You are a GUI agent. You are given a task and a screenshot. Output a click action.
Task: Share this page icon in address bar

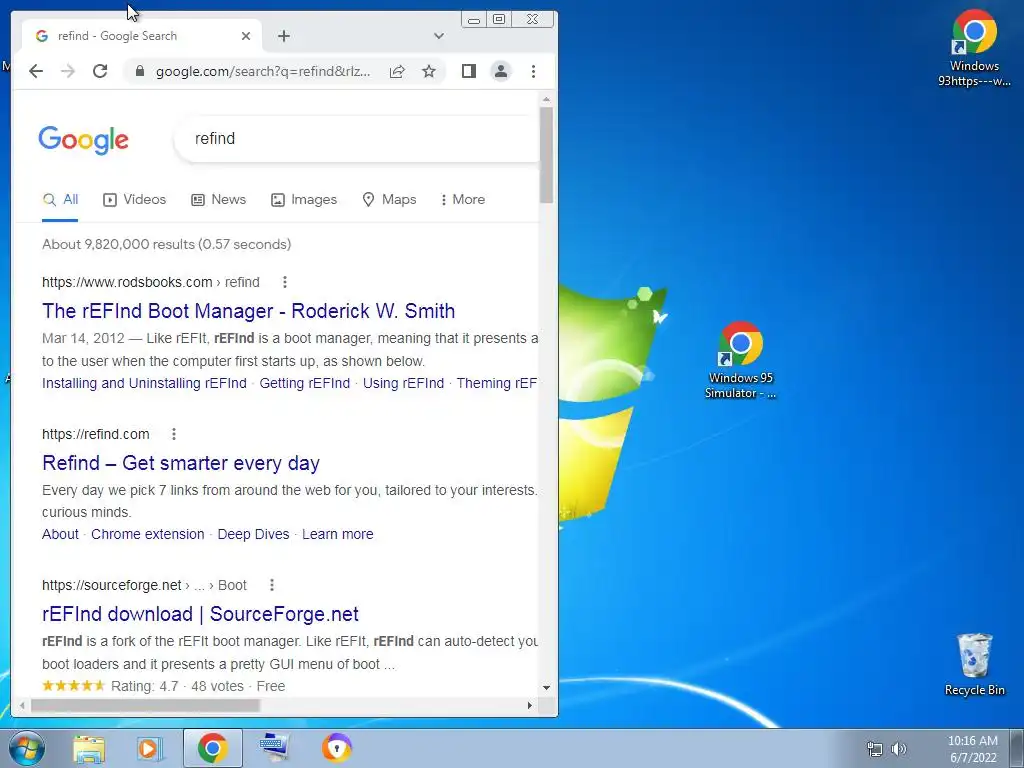(x=397, y=71)
